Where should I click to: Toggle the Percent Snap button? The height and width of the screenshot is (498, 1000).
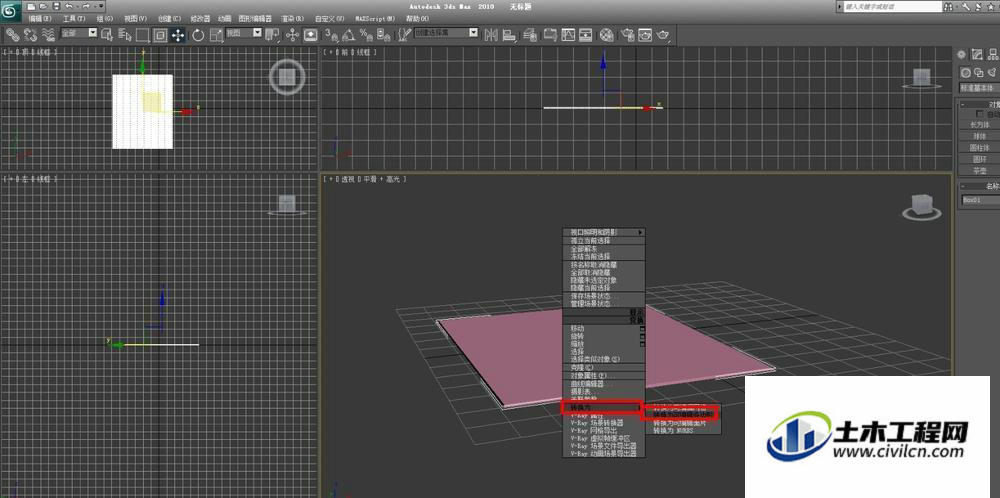coord(365,34)
